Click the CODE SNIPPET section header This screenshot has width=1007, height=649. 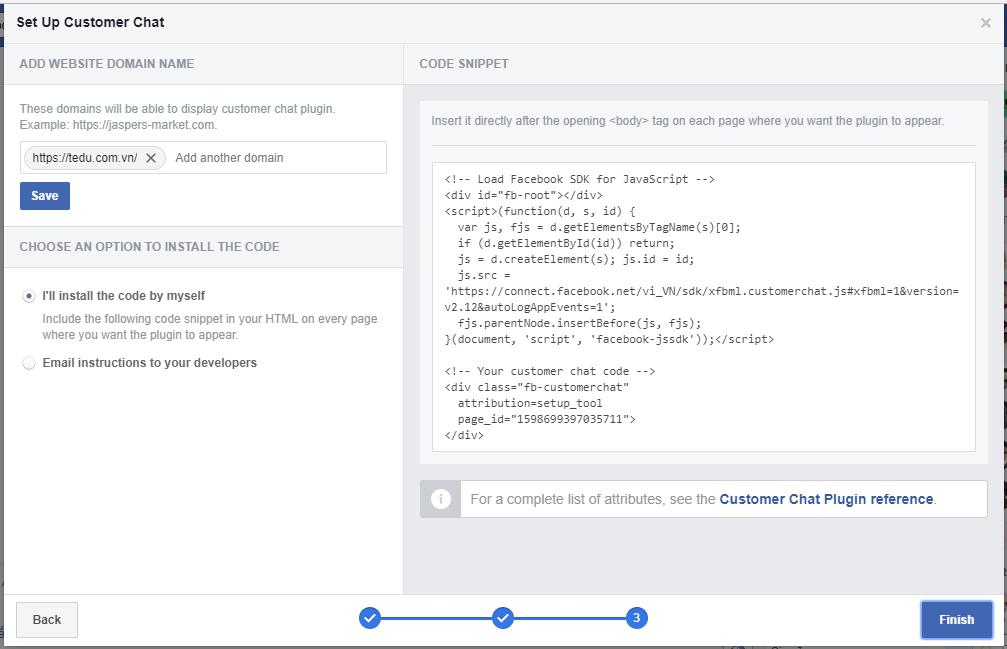tap(464, 64)
